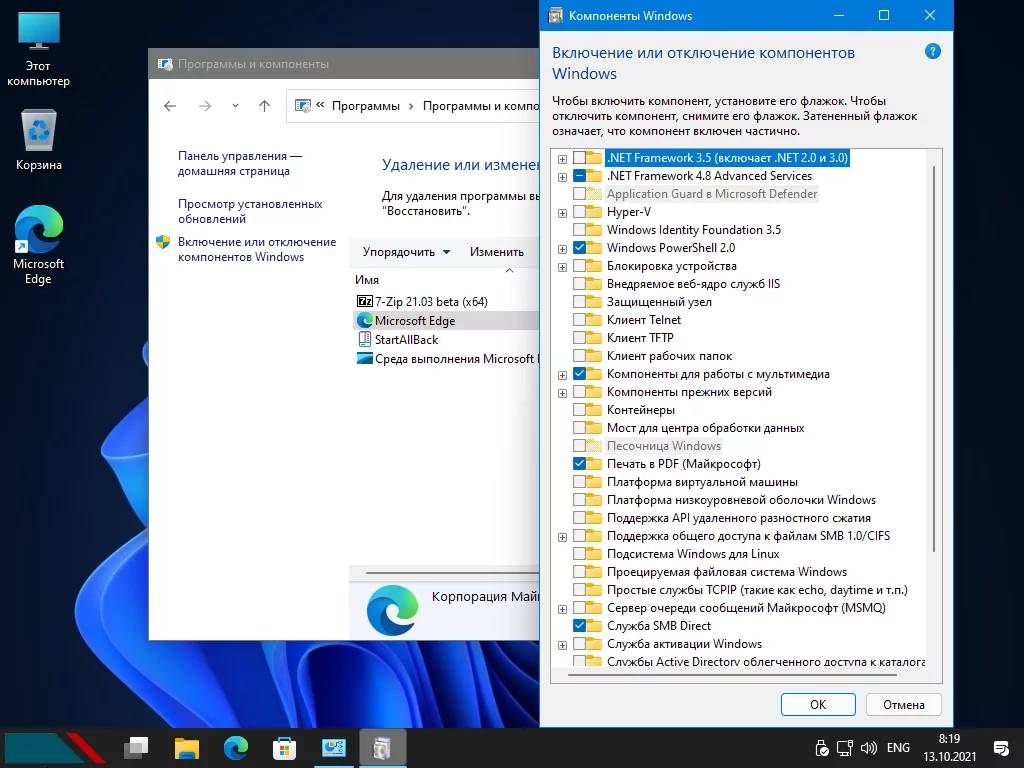Click the help question mark icon

(933, 51)
